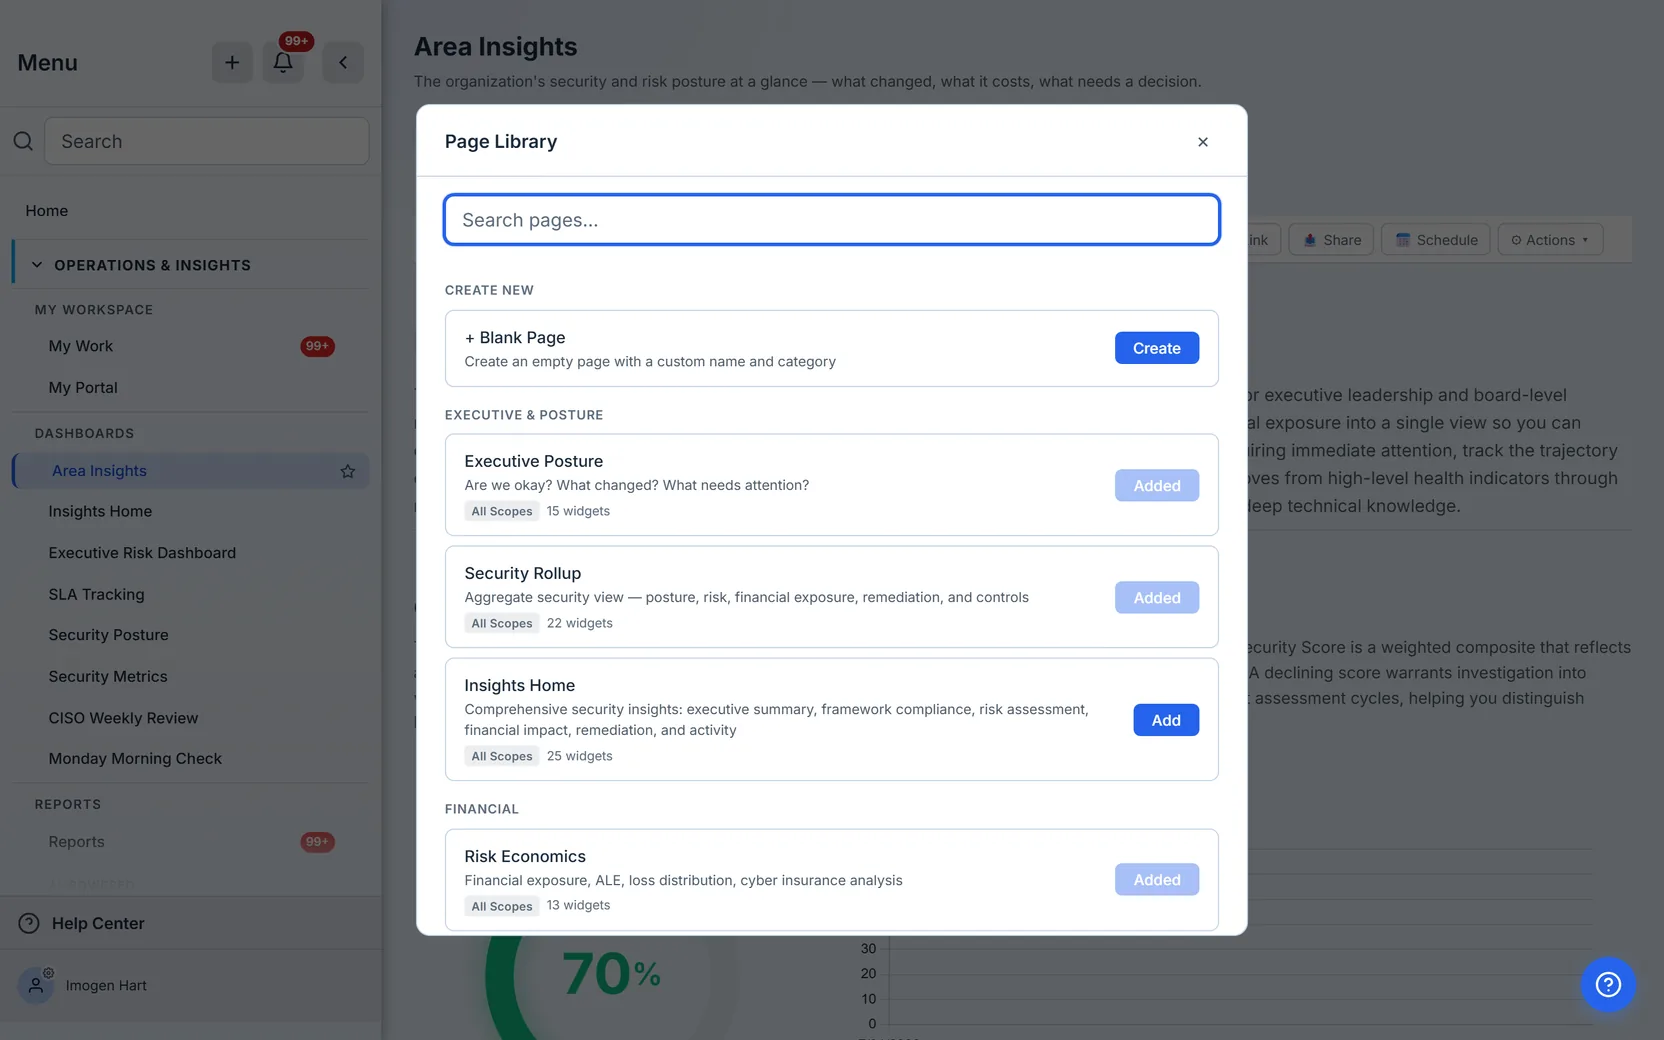Click the Schedule button
The height and width of the screenshot is (1040, 1664).
1436,240
